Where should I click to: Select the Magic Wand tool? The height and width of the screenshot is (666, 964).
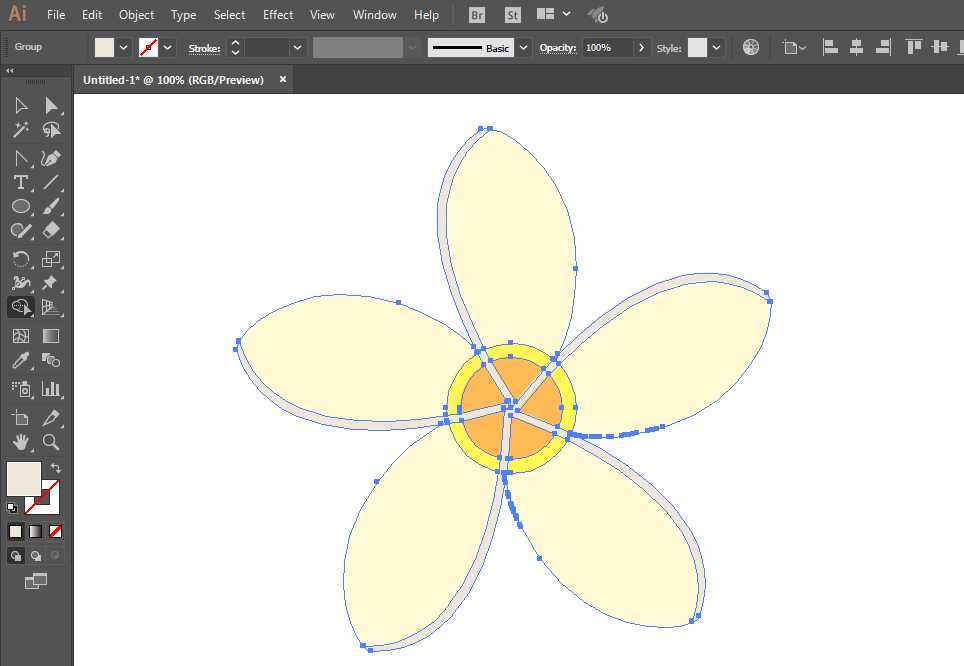click(21, 130)
